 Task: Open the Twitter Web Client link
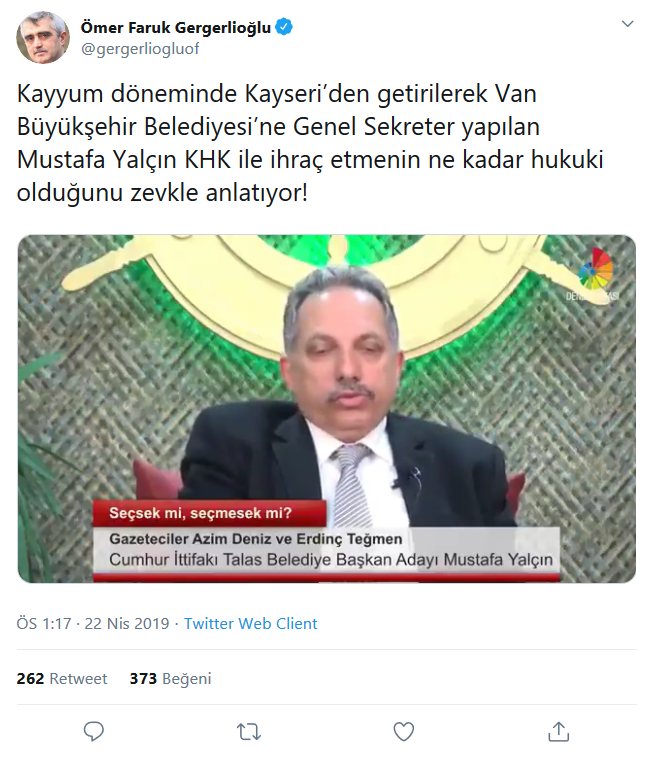[x=250, y=623]
